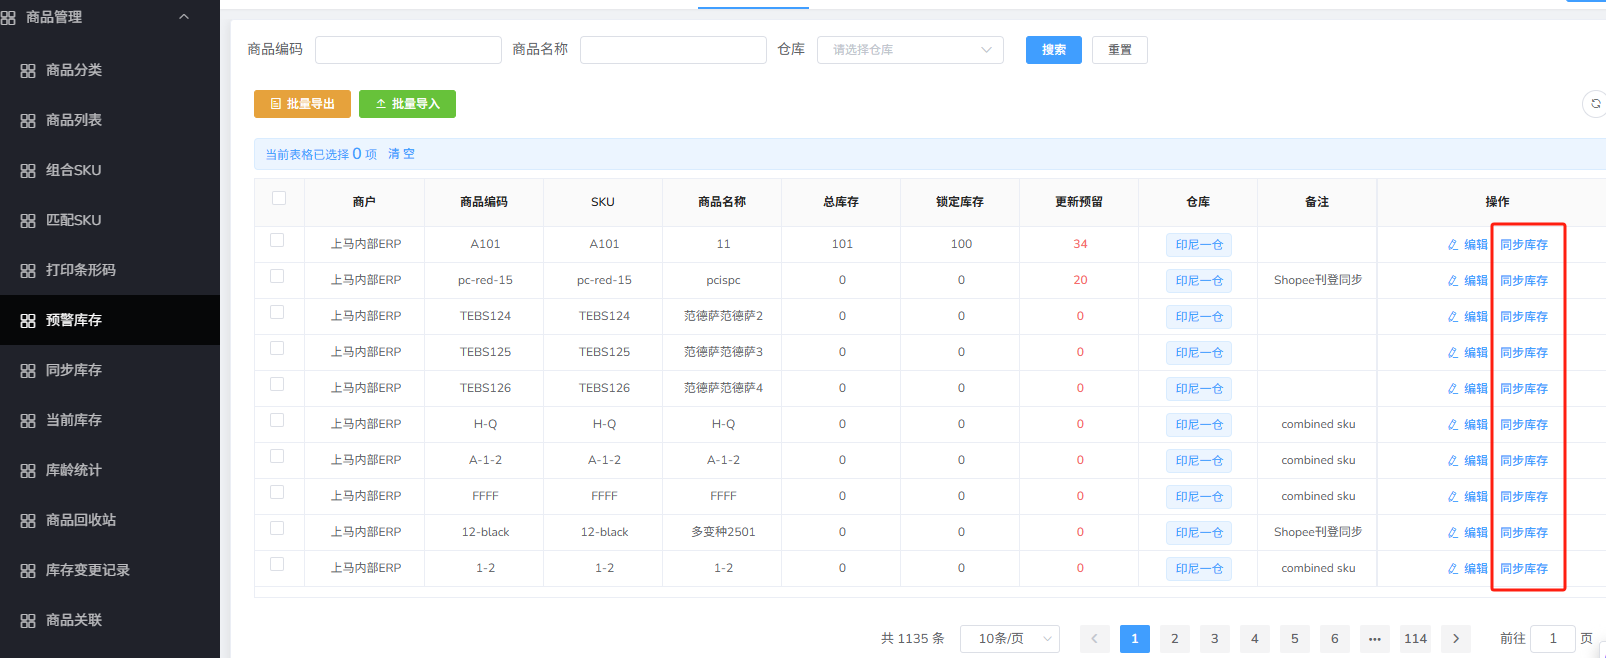Screen dimensions: 1606x658
Task: Expand more pages via the ellipsis button
Action: click(1375, 638)
